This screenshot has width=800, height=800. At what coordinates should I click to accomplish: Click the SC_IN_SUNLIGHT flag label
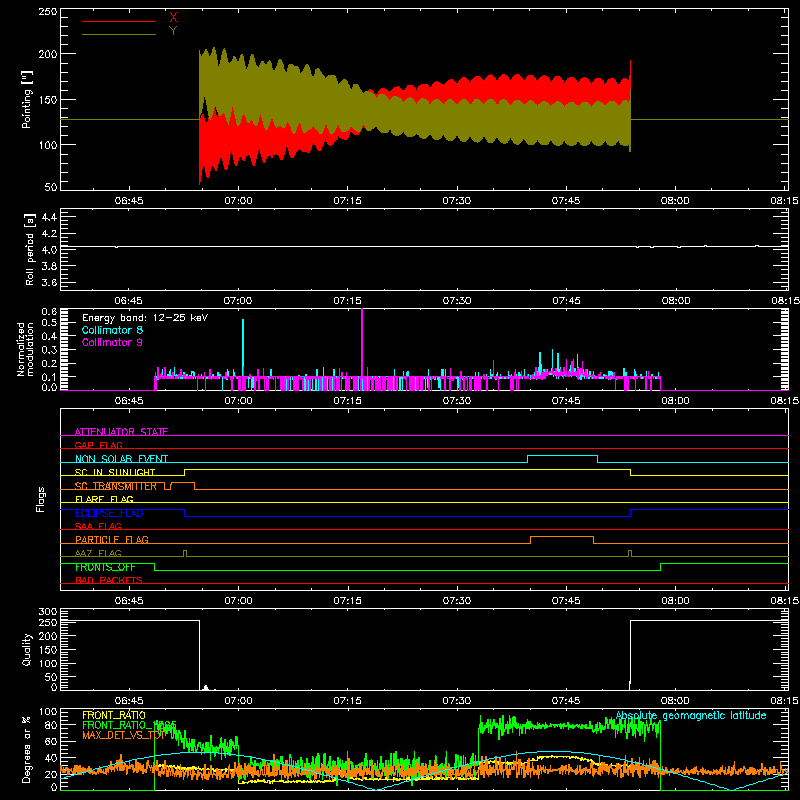point(115,472)
